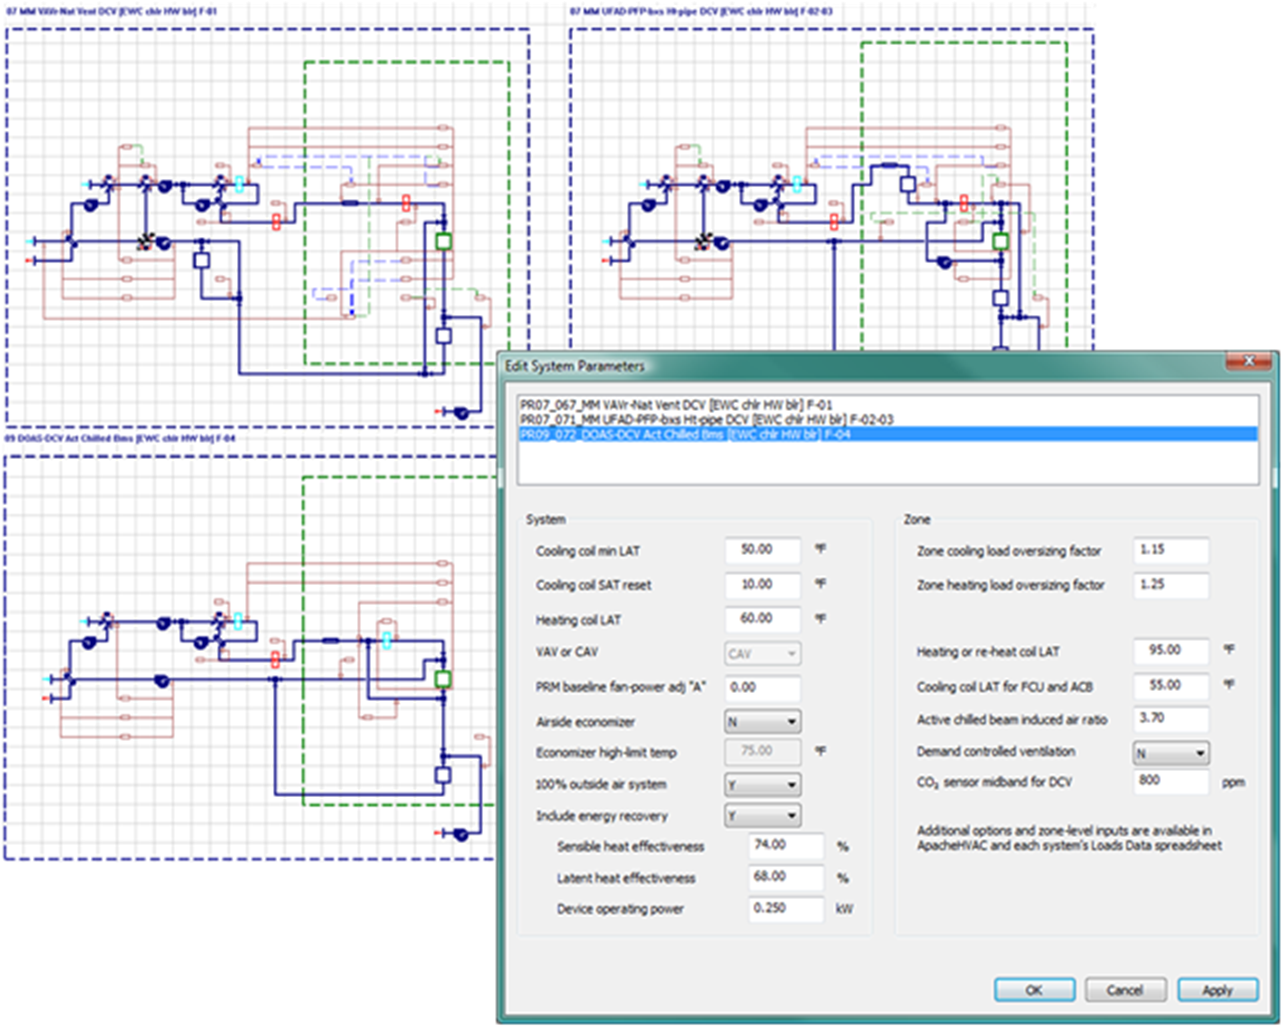The height and width of the screenshot is (1027, 1282).
Task: Click Active chilled beam induced air ratio field
Action: pos(1171,719)
